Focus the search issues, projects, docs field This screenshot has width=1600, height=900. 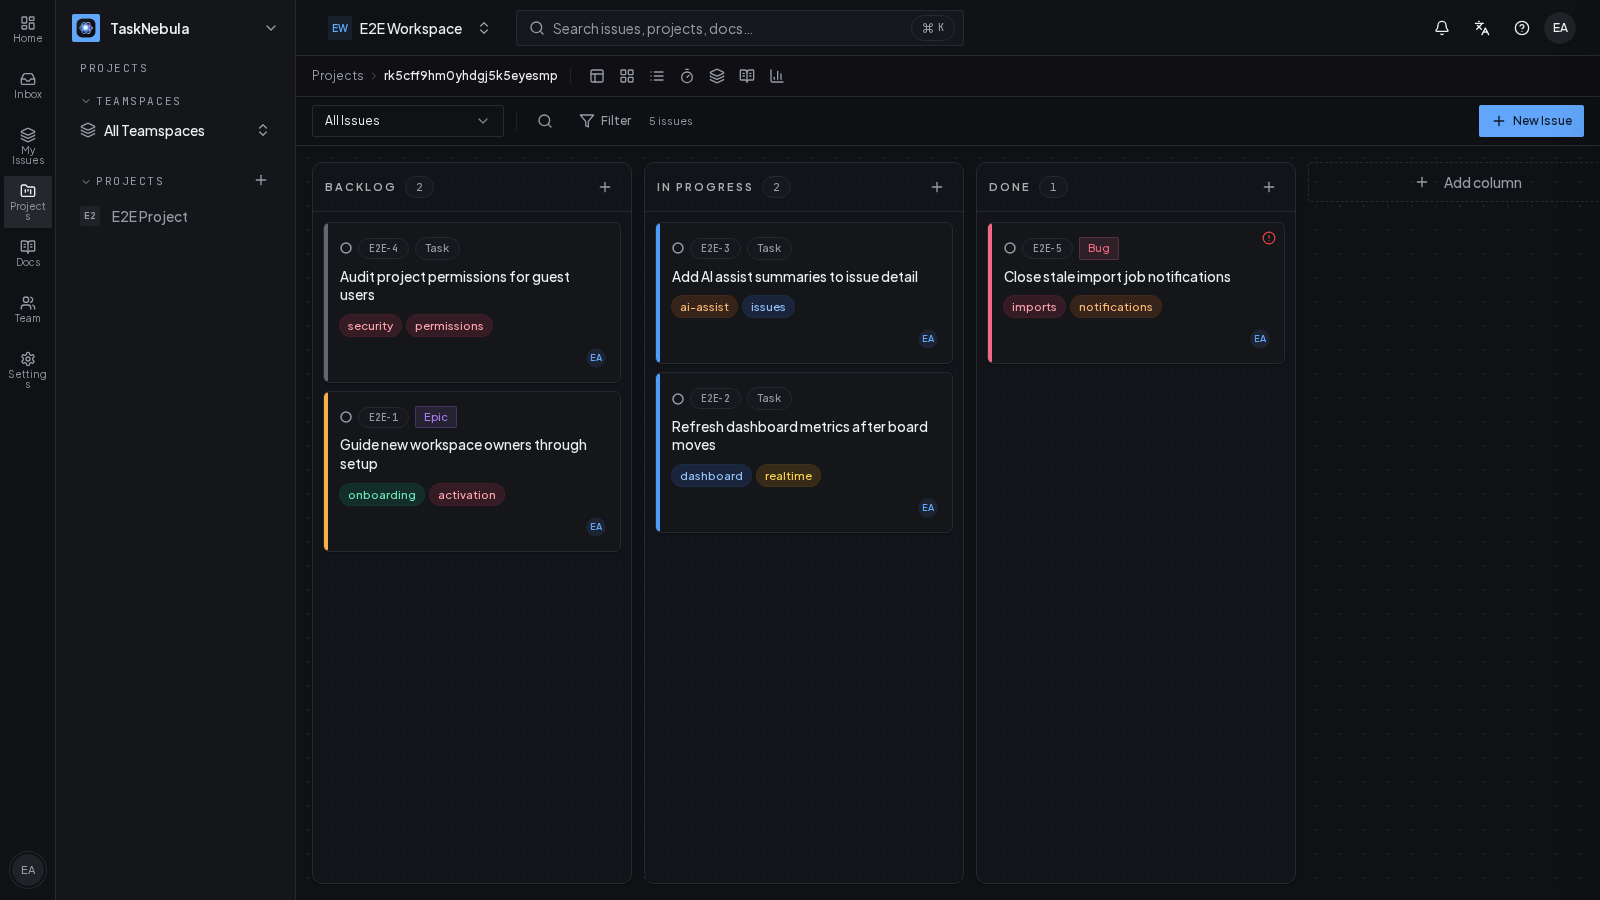point(740,28)
